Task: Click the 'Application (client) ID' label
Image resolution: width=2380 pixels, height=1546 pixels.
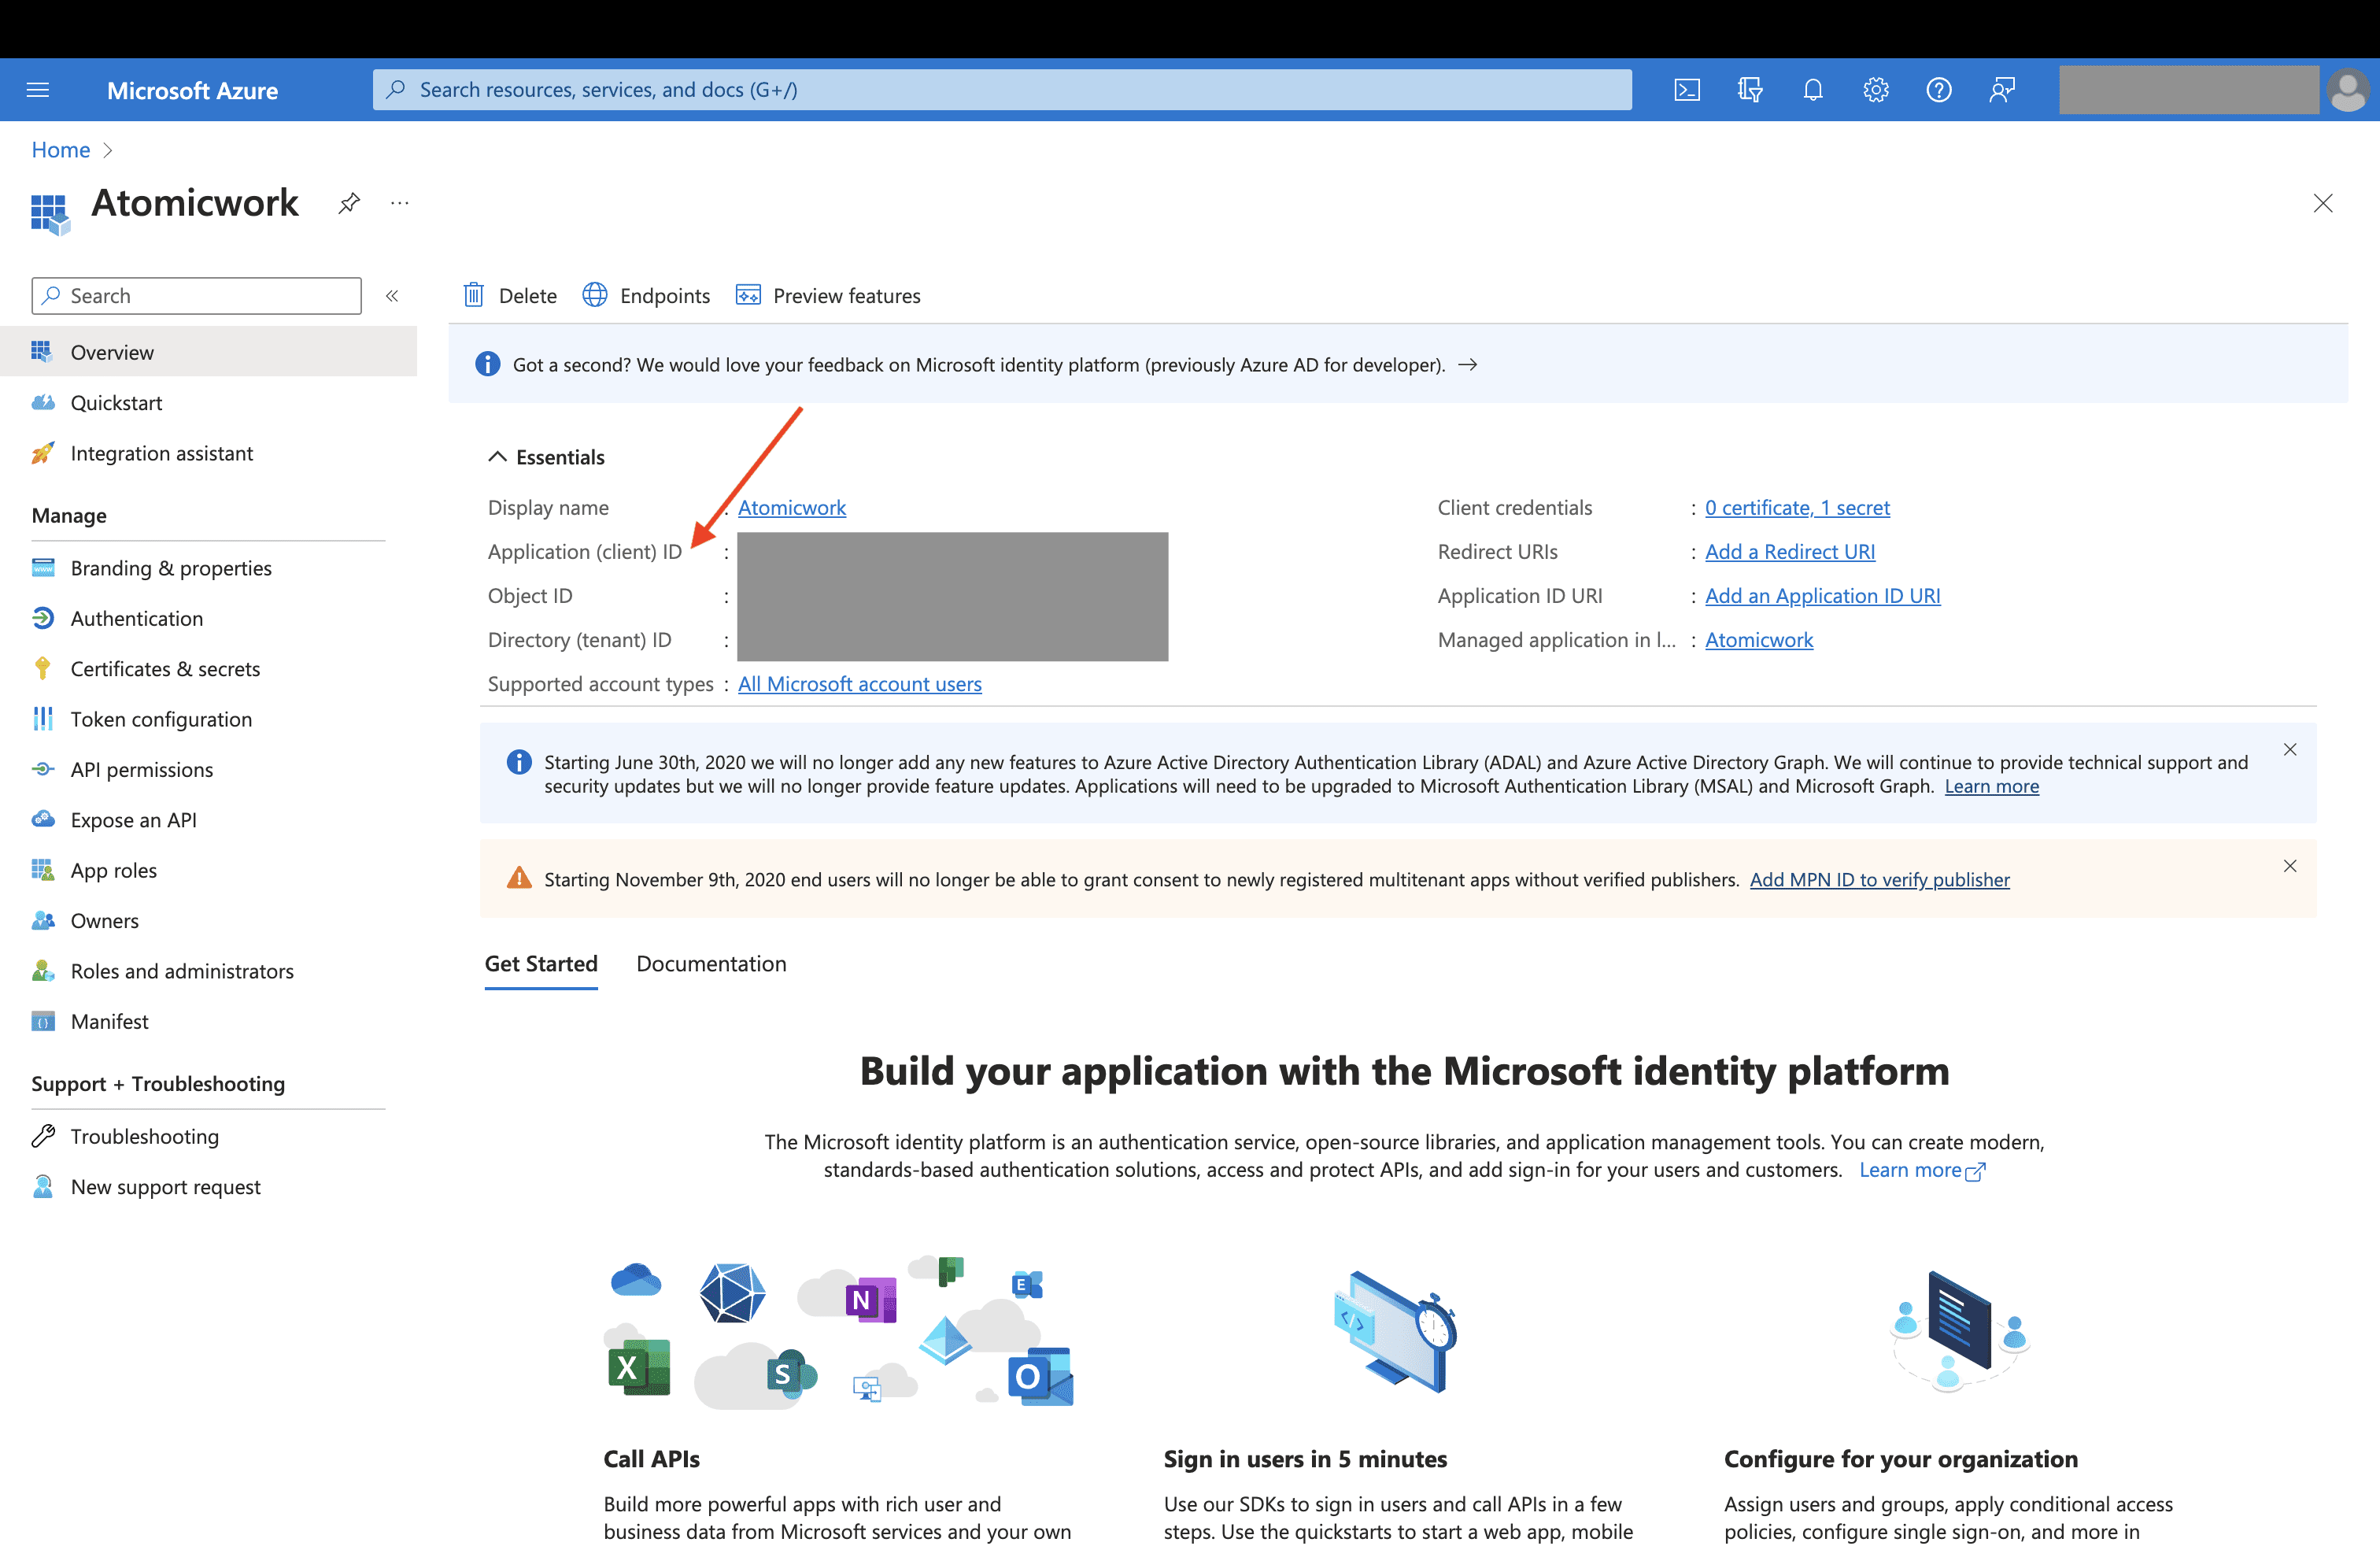Action: coord(585,552)
